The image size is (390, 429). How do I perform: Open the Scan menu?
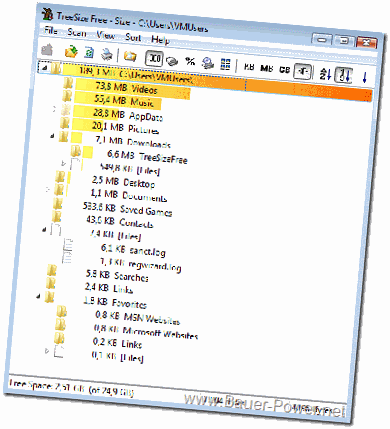point(77,32)
